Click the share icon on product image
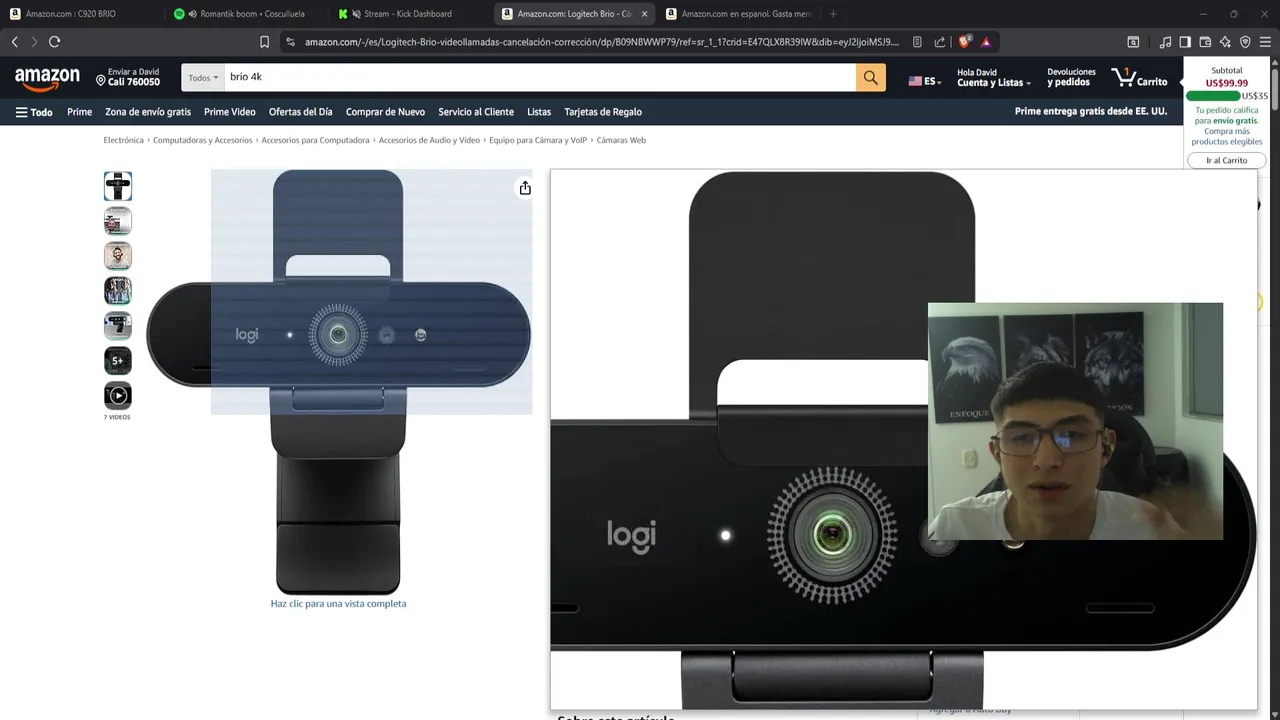Screen dimensions: 1280x720 tap(524, 188)
